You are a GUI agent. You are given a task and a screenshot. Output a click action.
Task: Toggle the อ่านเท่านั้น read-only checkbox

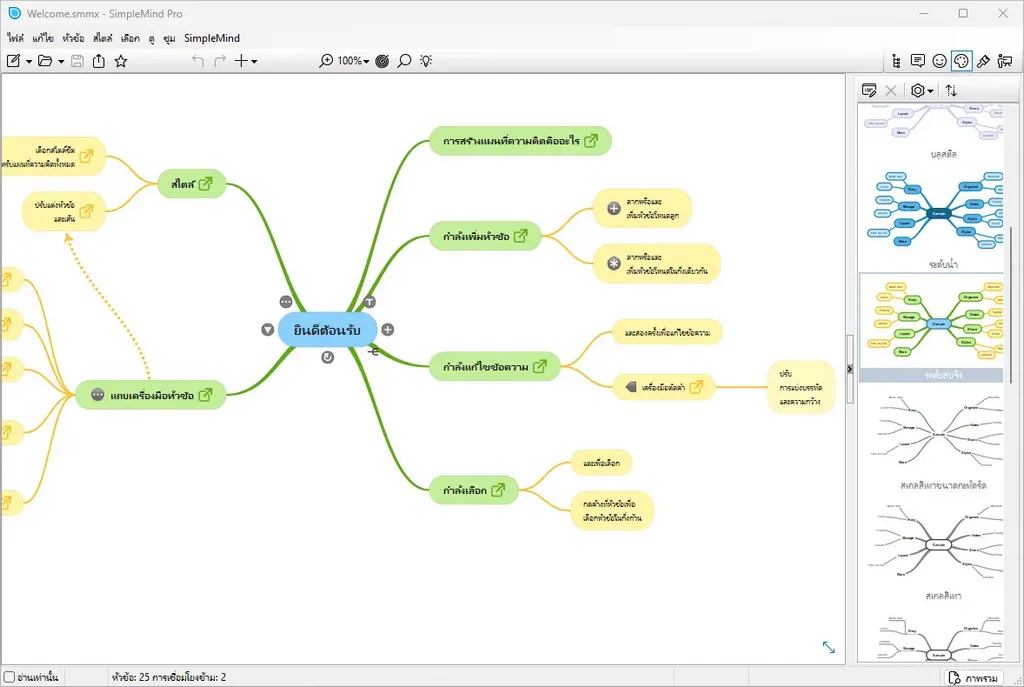pyautogui.click(x=9, y=677)
